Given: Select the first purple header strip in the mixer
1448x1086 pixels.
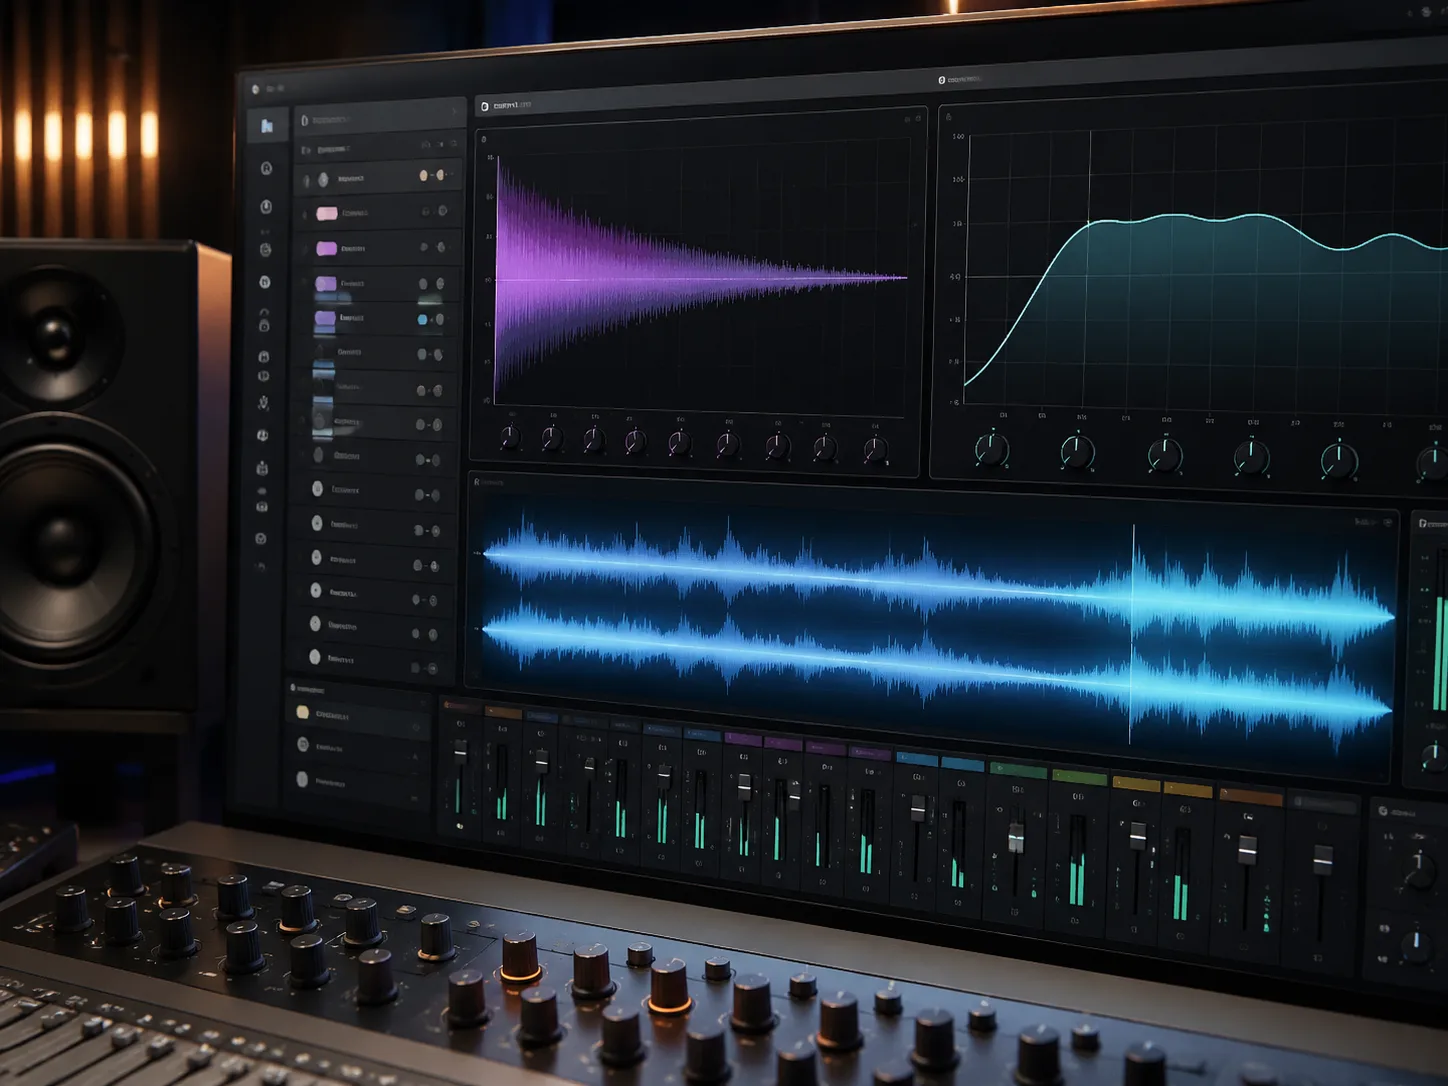Looking at the screenshot, I should coord(743,740).
